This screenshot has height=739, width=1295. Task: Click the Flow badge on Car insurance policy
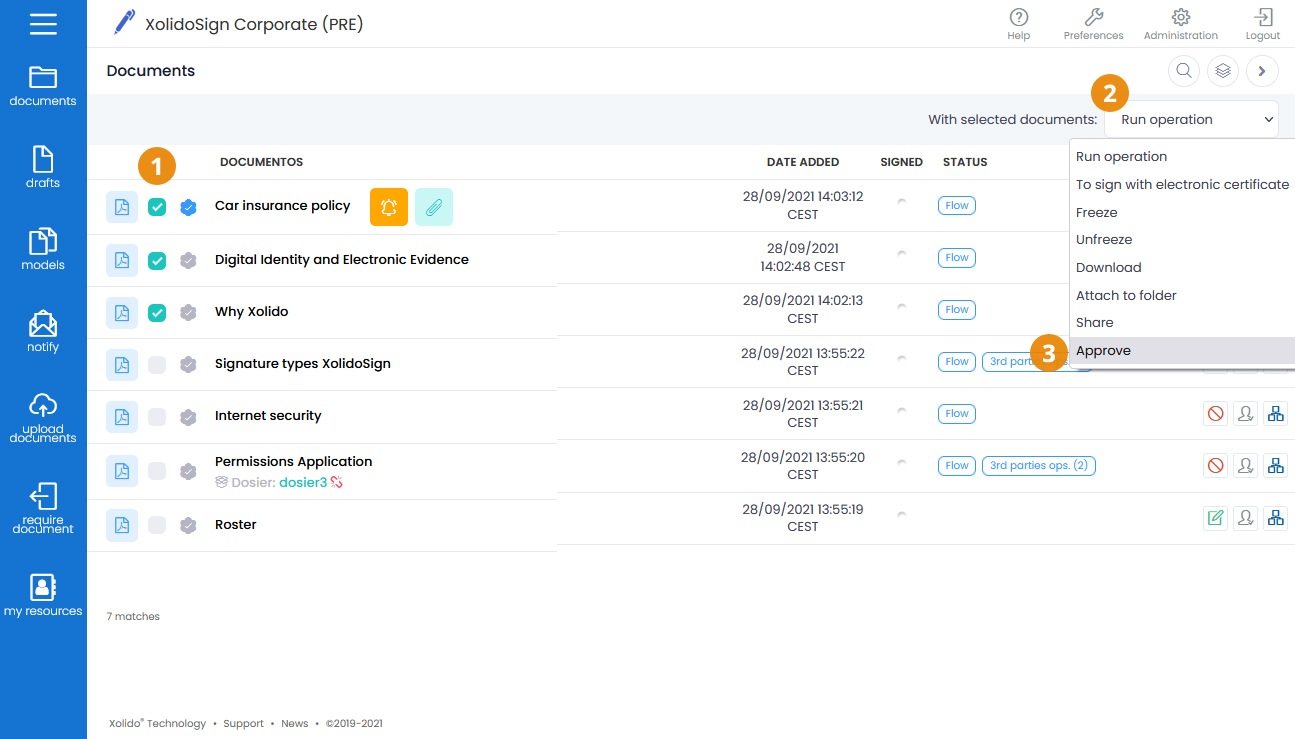957,205
